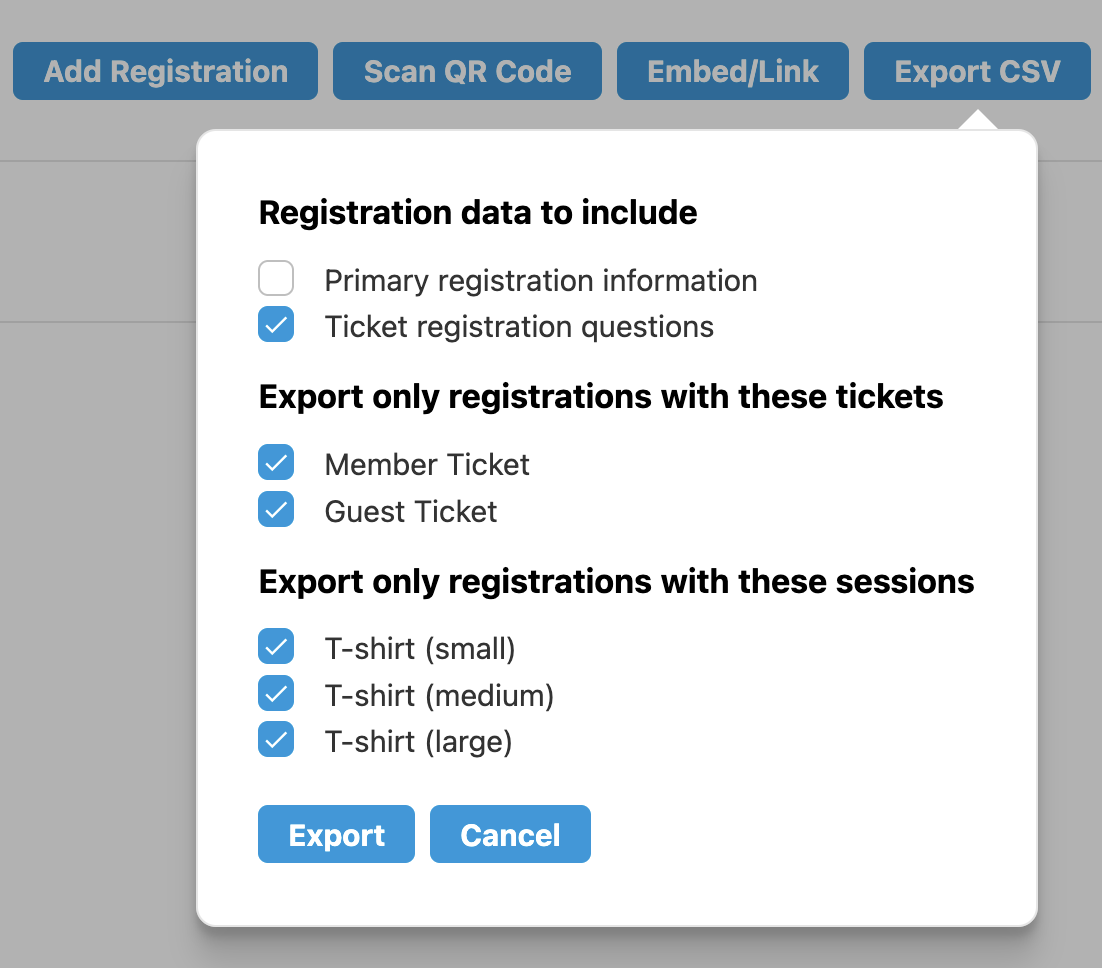Click the 'Guest Ticket' label text
The image size is (1102, 968).
[411, 512]
